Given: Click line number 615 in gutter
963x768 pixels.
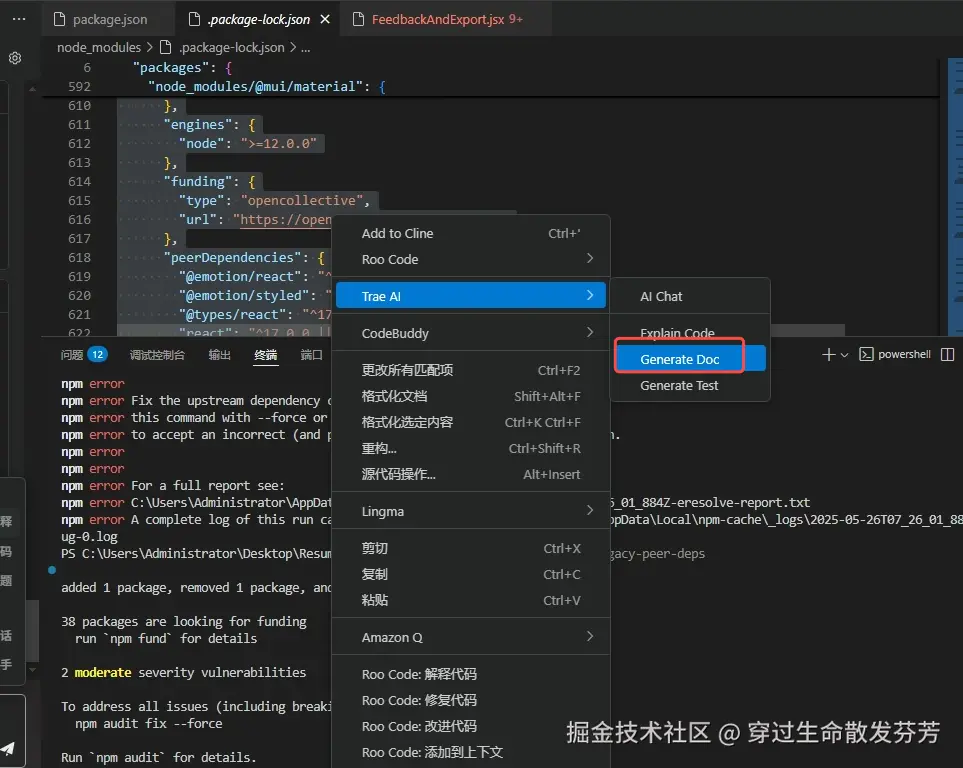Looking at the screenshot, I should (79, 200).
